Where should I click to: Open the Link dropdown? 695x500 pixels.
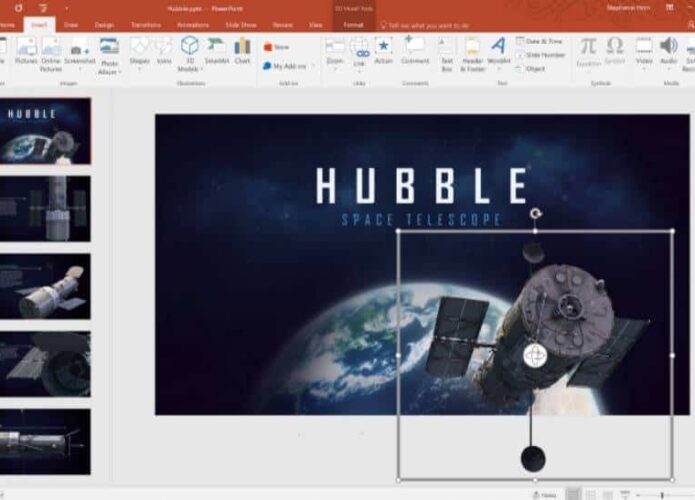pos(359,70)
